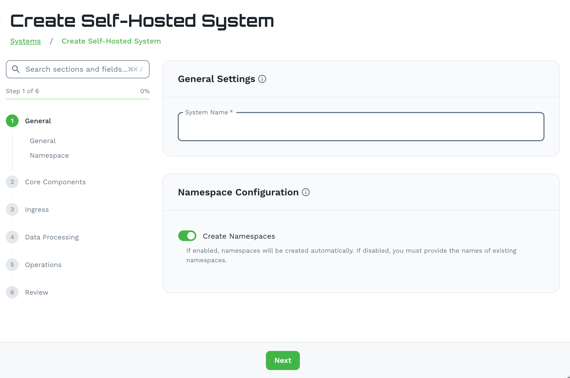Jump to the General sub-section
The image size is (570, 378).
[x=43, y=141]
